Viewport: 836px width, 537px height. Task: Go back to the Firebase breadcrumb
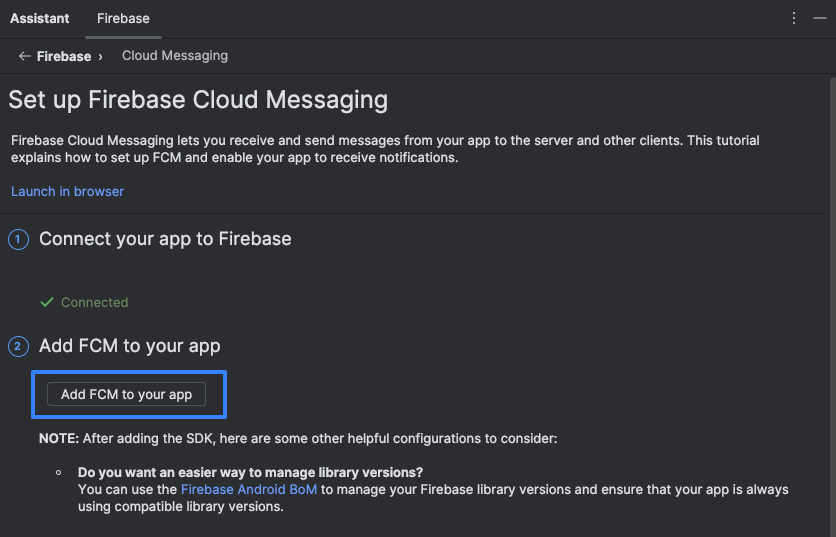point(63,56)
